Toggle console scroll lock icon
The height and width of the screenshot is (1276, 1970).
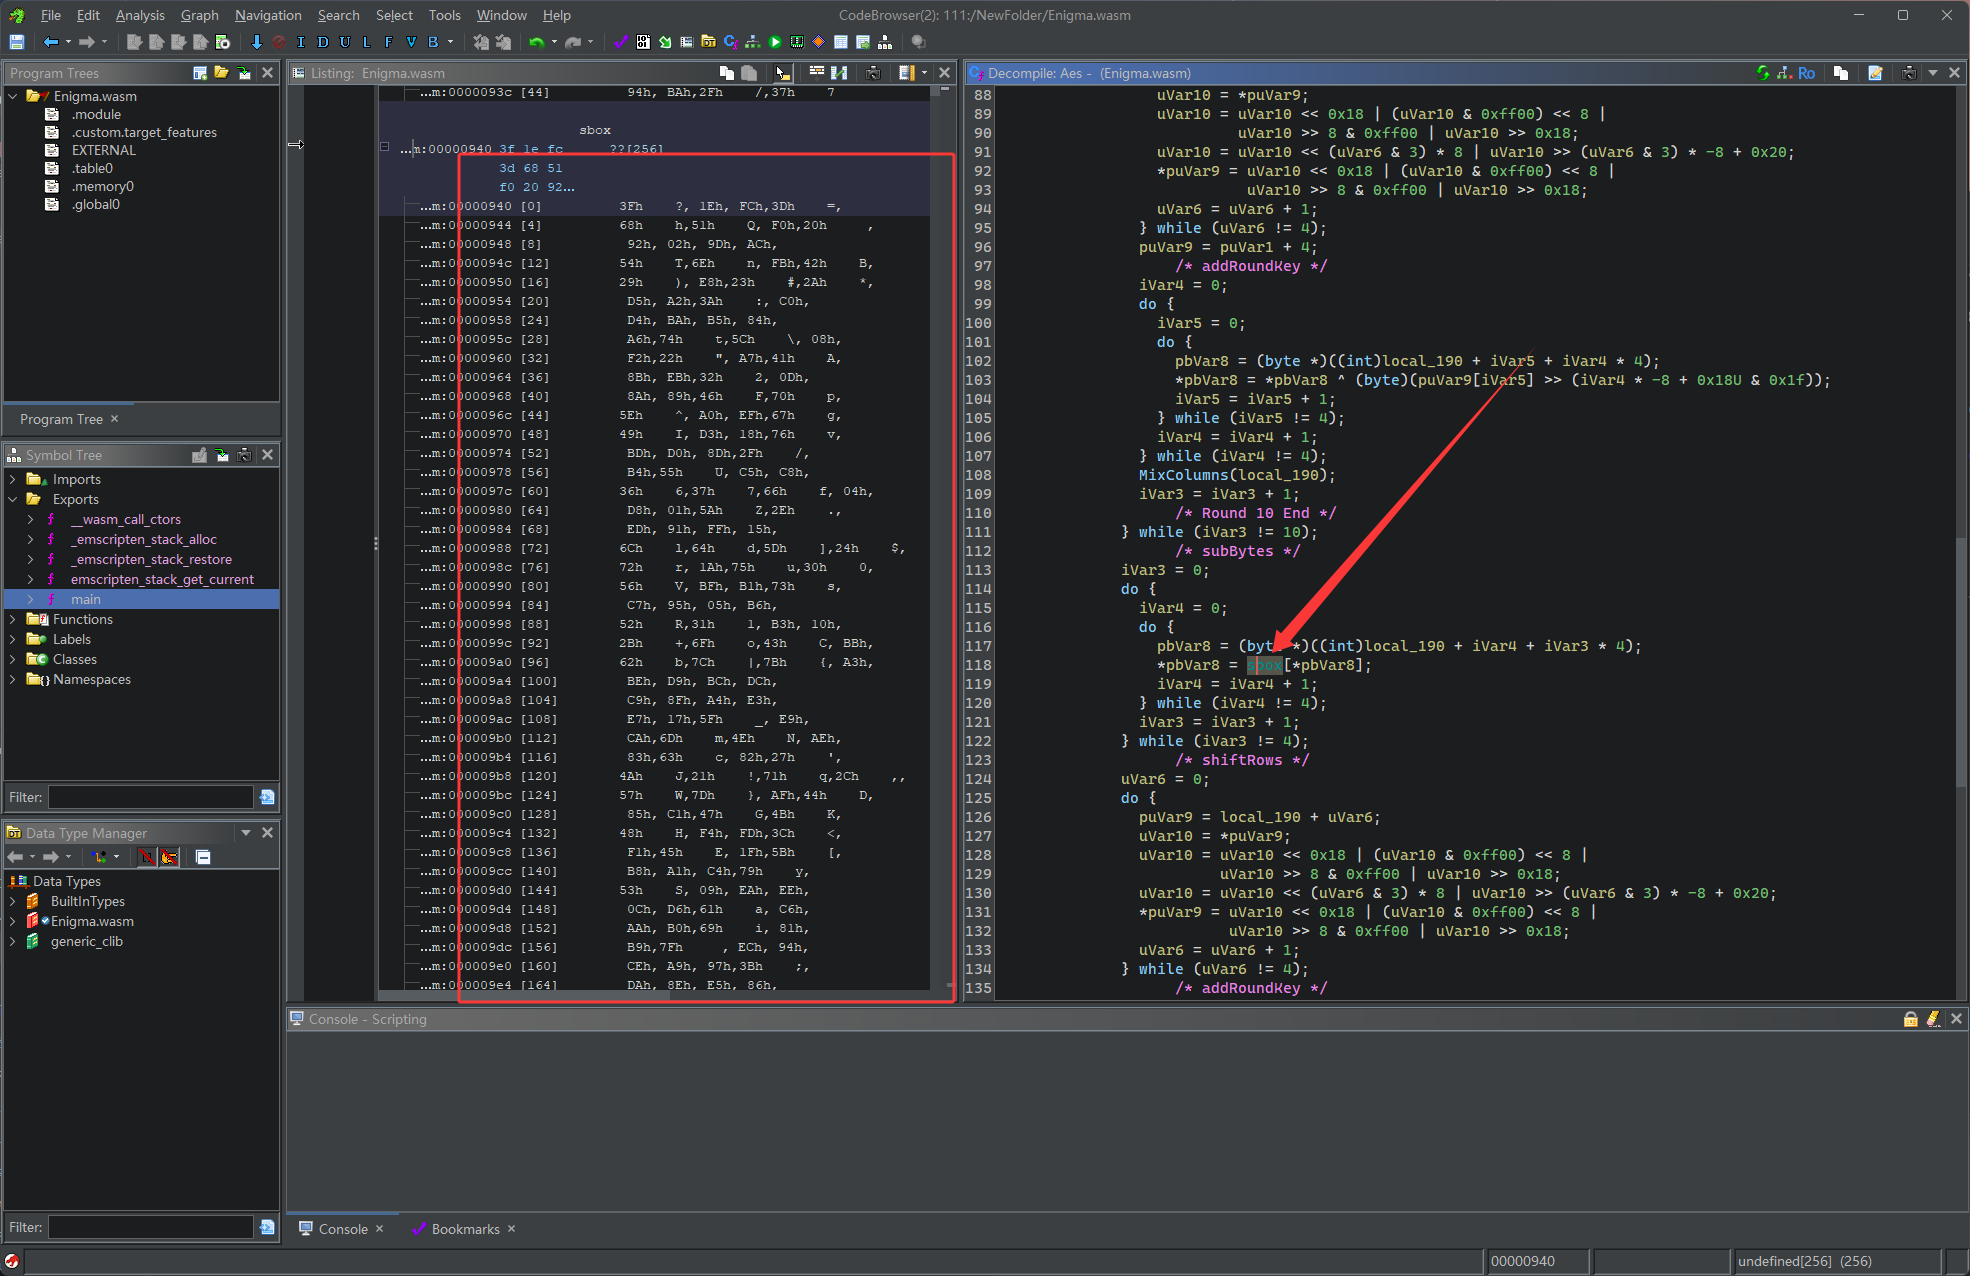pos(1910,1019)
